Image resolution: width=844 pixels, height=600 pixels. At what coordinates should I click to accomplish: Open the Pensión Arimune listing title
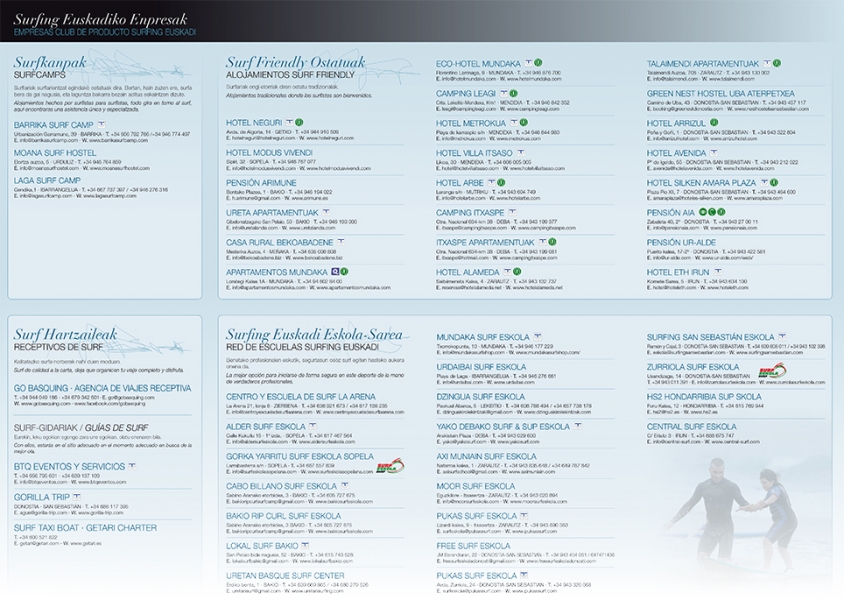(x=261, y=183)
